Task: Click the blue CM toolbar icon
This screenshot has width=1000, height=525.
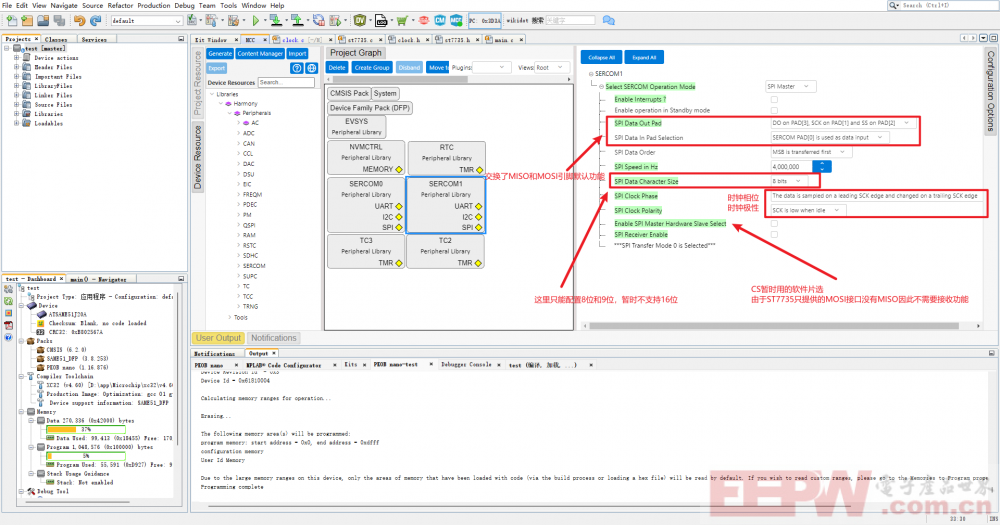Action: pos(440,20)
